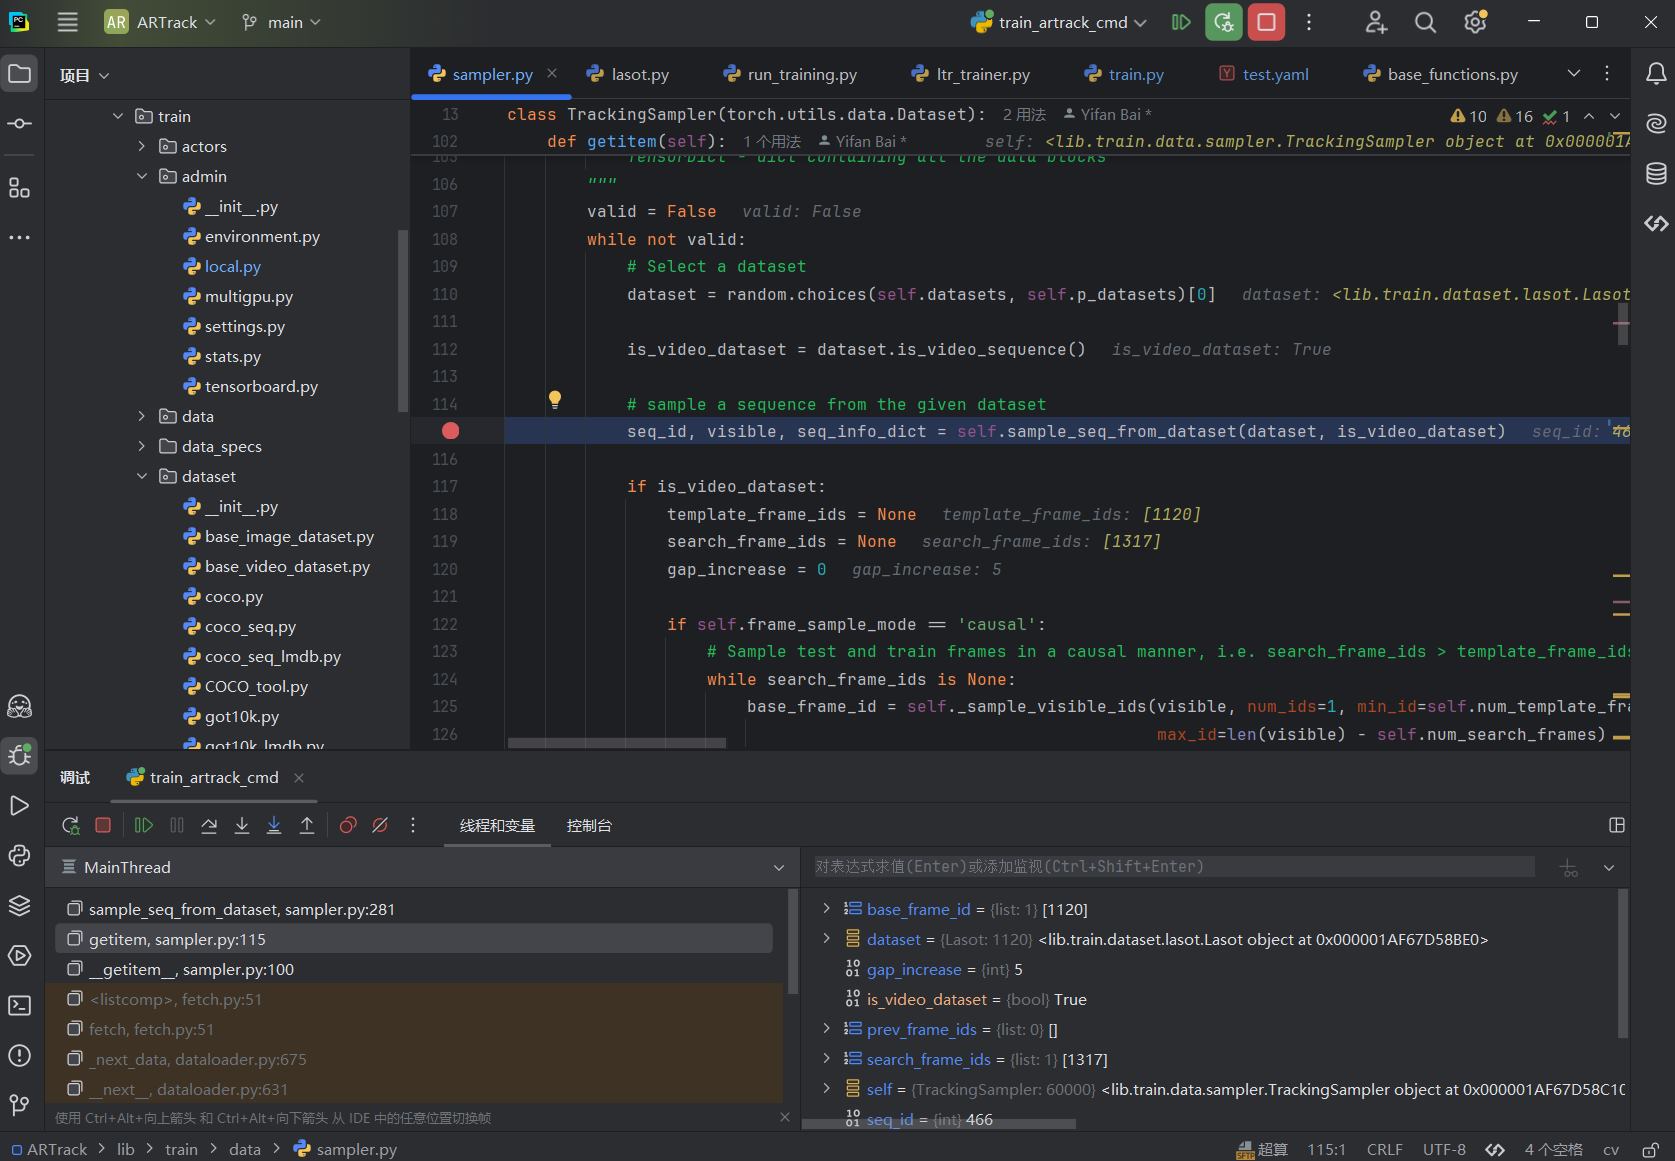Open ARTrack project dropdown
Viewport: 1675px width, 1161px height.
click(x=161, y=22)
